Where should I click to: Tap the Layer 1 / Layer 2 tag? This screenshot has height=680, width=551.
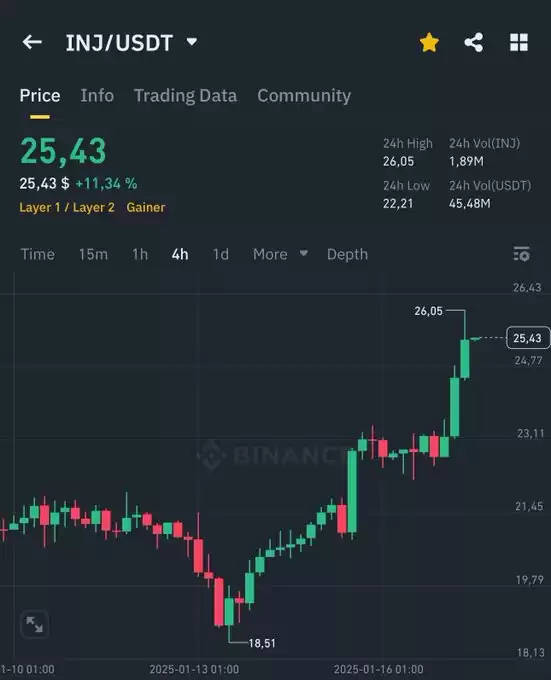coord(67,207)
